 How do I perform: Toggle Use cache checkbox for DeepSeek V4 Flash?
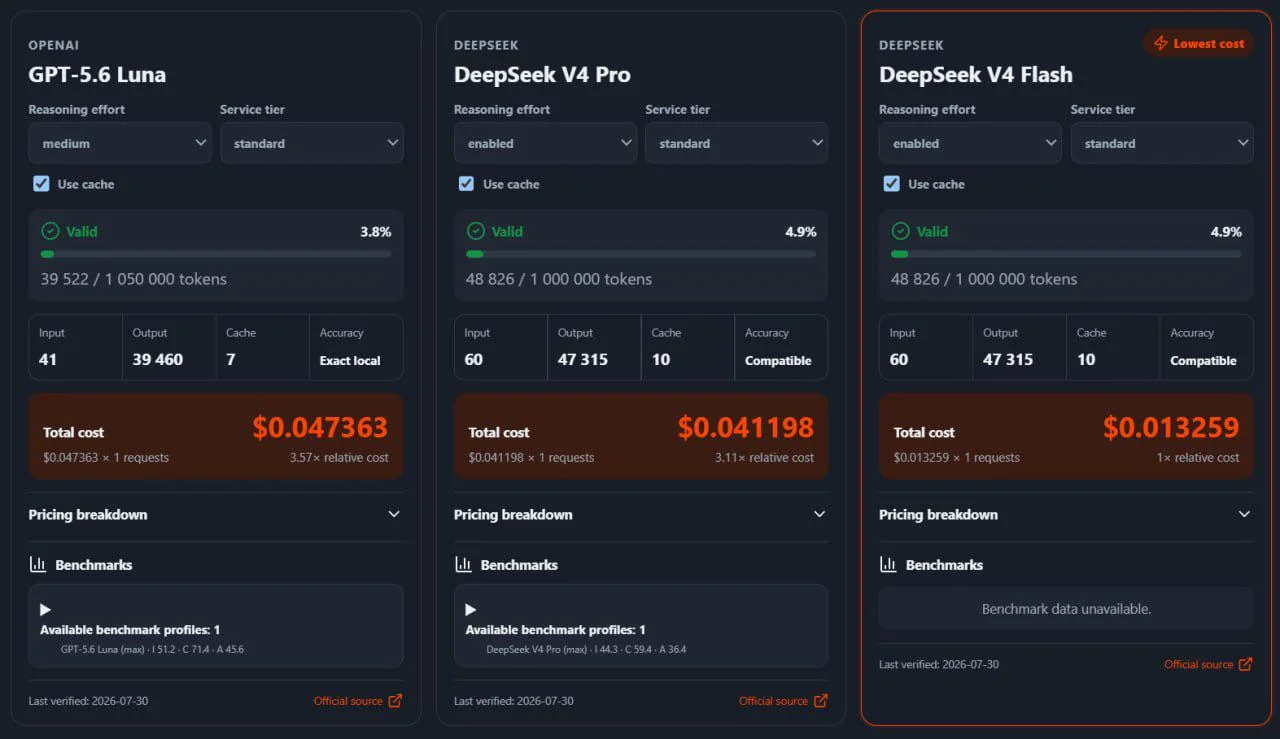pyautogui.click(x=891, y=184)
